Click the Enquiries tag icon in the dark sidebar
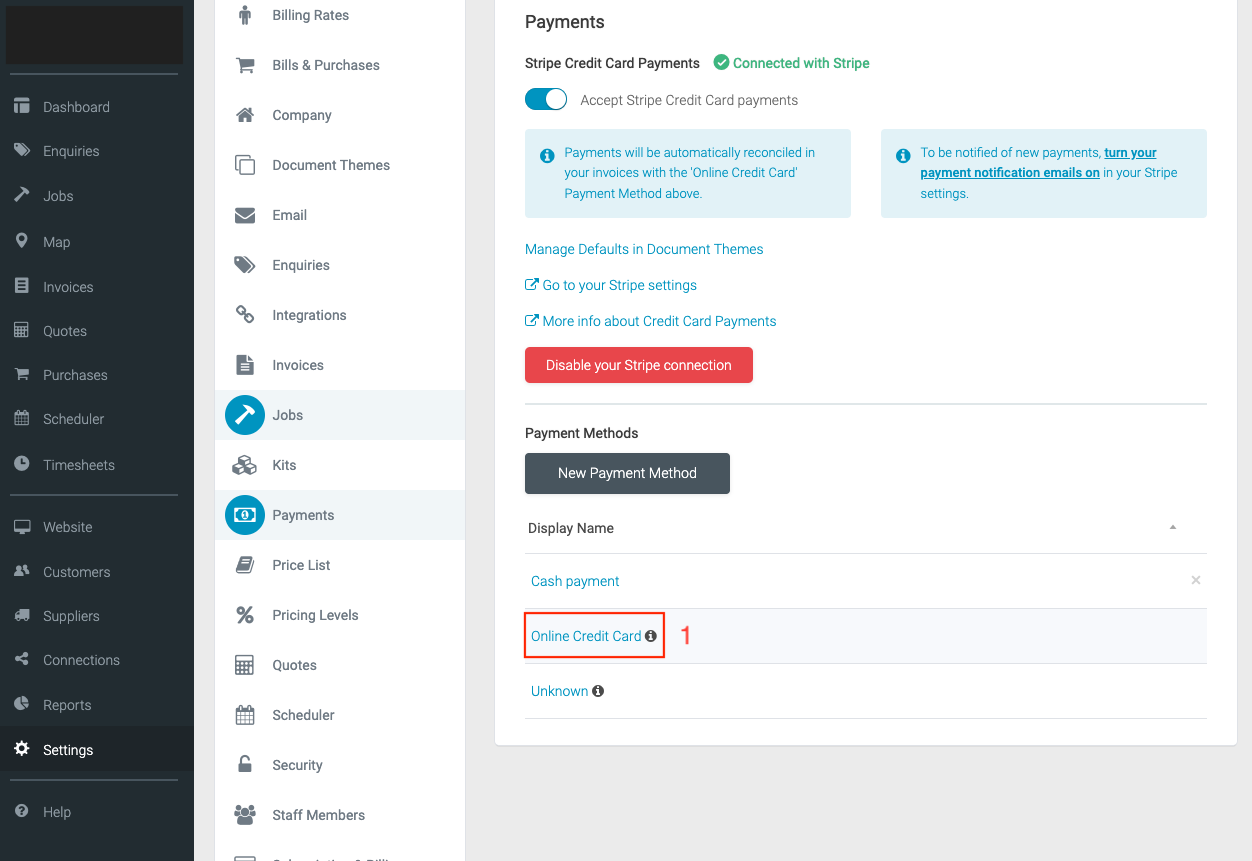 22,150
